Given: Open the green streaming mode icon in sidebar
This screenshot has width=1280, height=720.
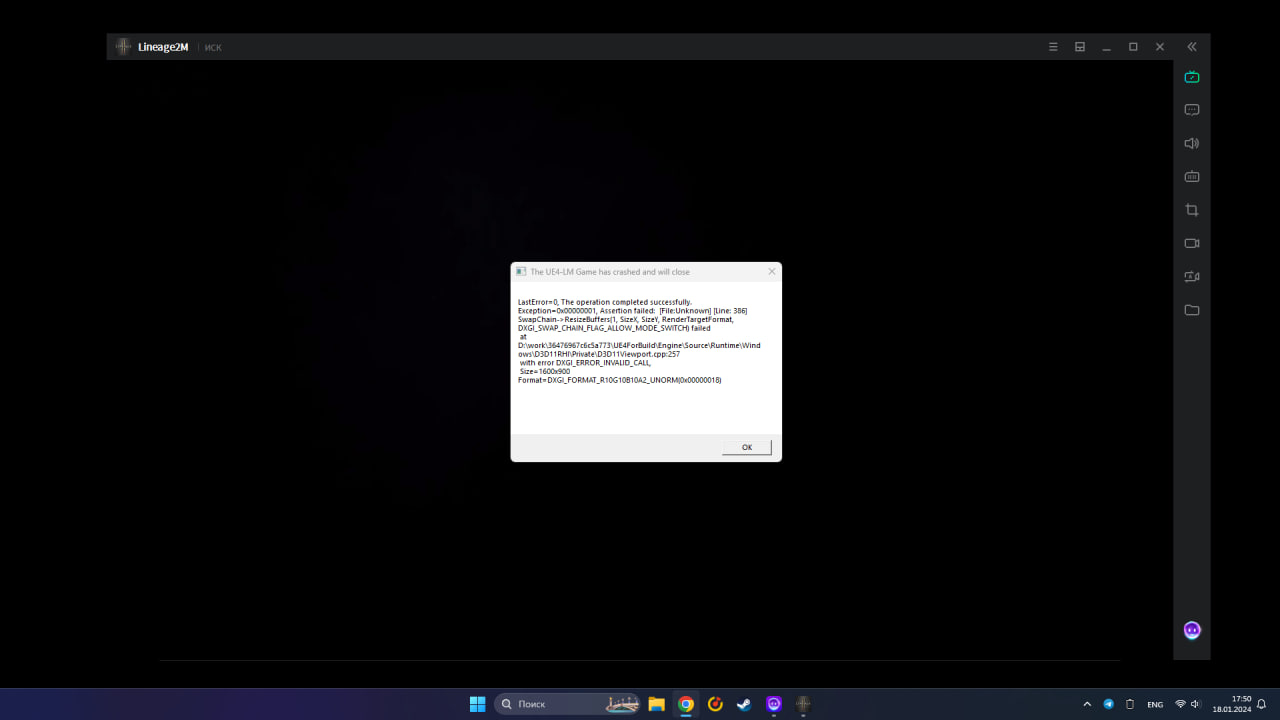Looking at the screenshot, I should click(1192, 77).
